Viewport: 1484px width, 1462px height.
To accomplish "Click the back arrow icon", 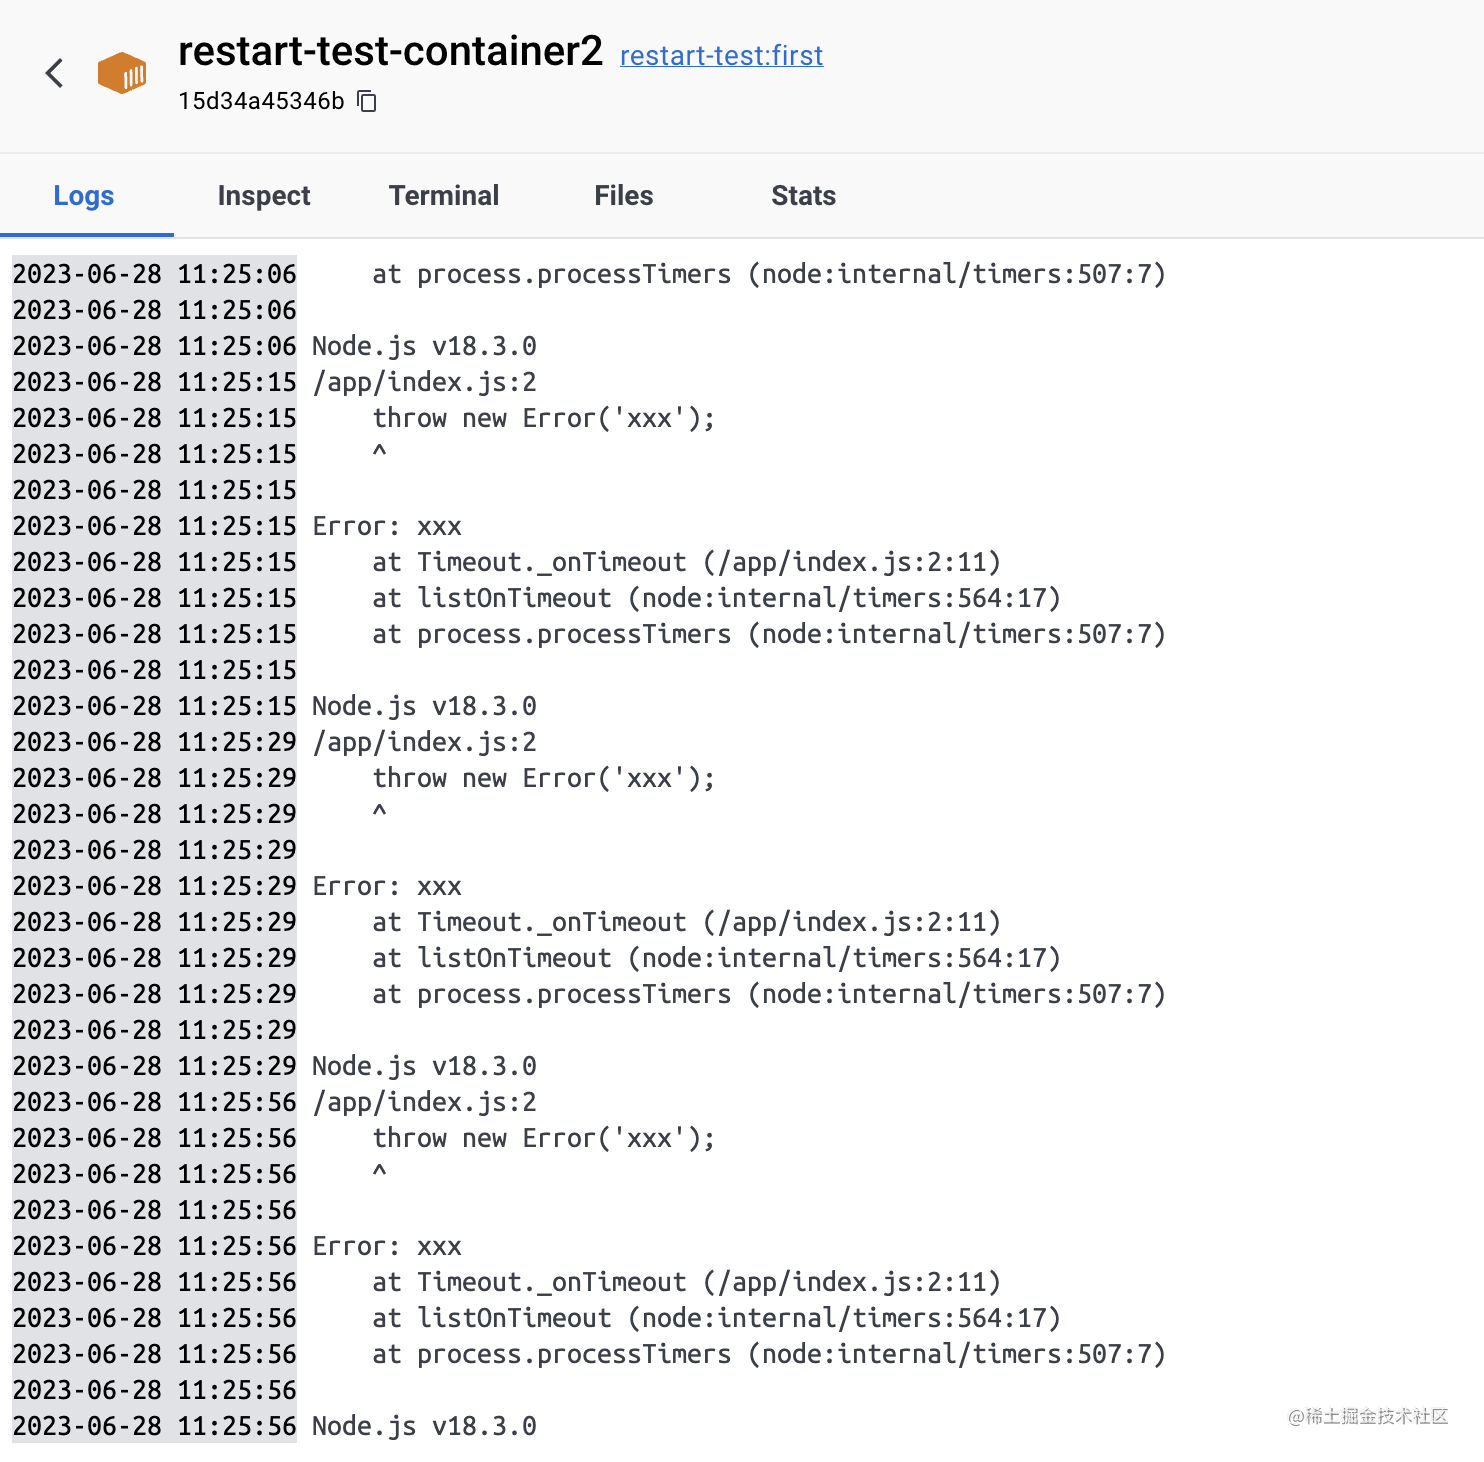I will tap(55, 73).
